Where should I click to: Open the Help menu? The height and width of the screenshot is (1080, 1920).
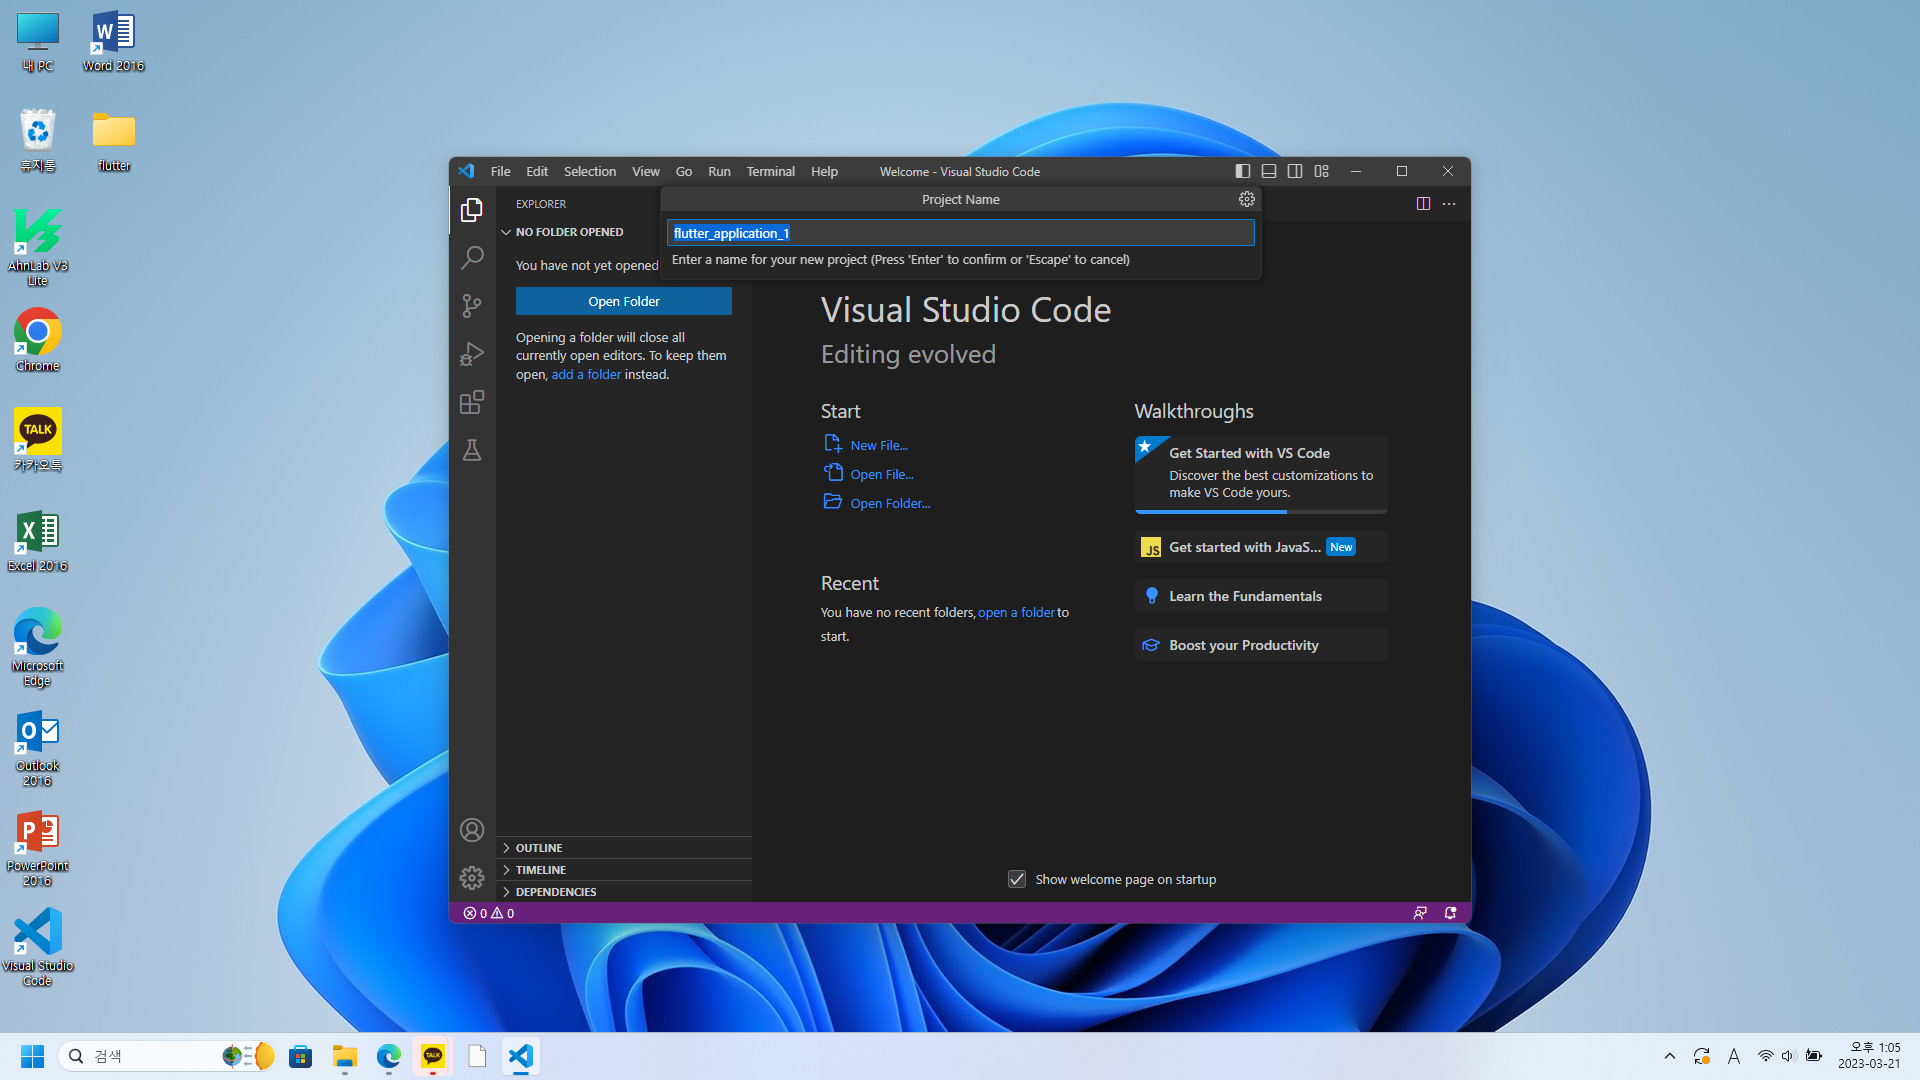[825, 171]
